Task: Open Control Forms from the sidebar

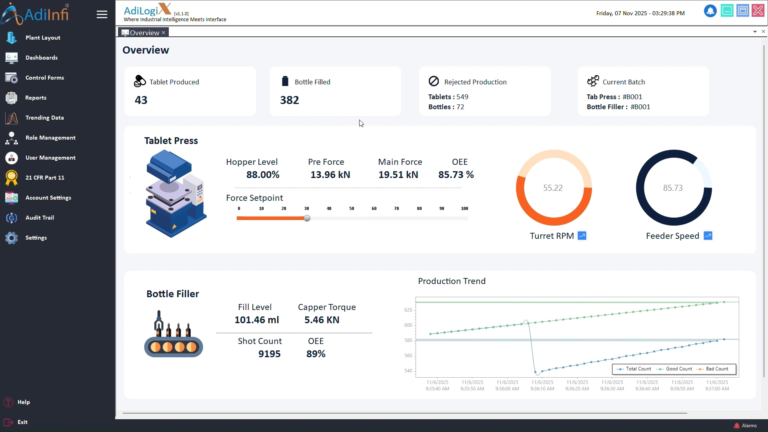Action: [x=44, y=78]
